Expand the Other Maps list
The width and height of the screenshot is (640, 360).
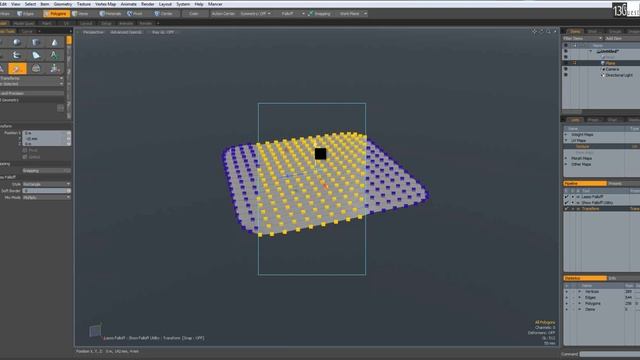click(566, 164)
